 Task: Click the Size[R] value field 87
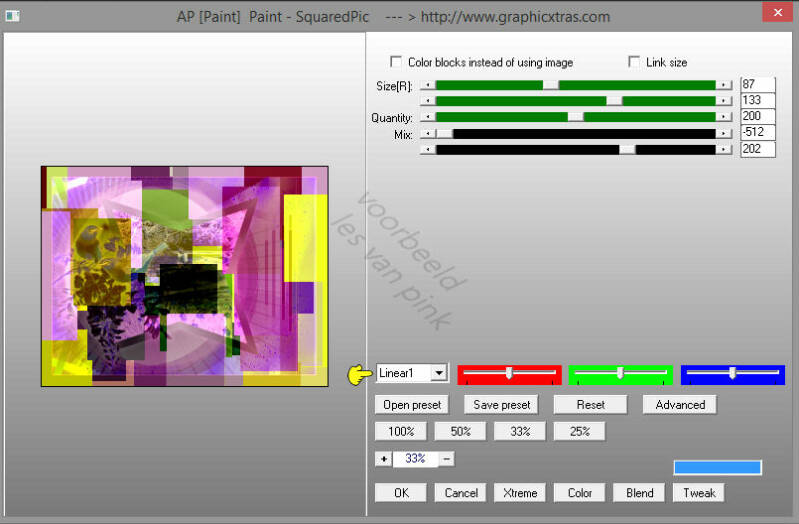758,85
